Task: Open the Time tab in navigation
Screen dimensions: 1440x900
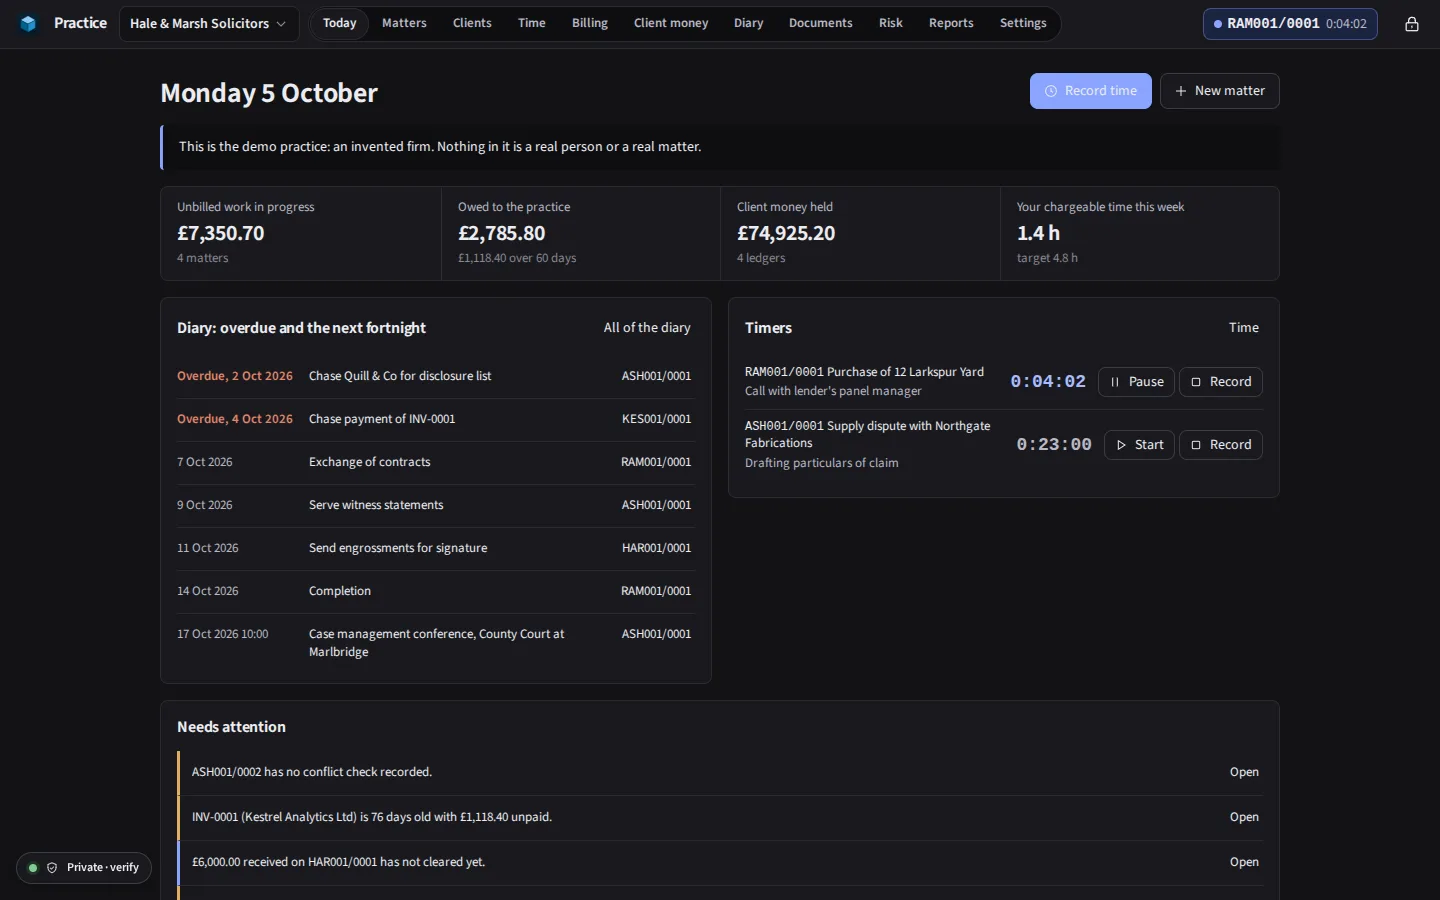Action: click(x=532, y=23)
